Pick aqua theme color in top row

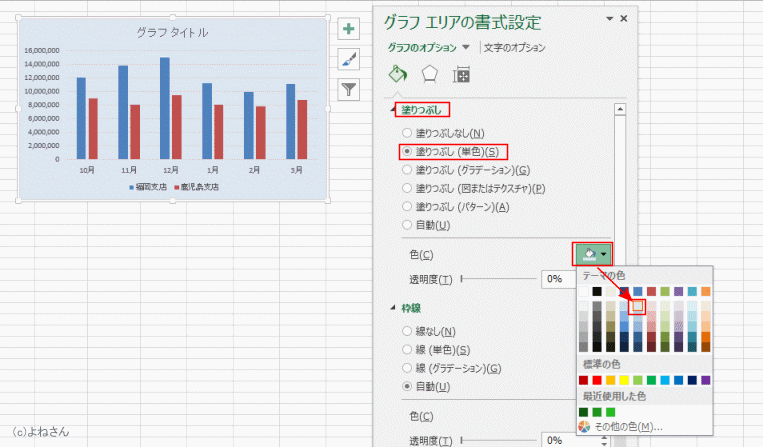(692, 291)
